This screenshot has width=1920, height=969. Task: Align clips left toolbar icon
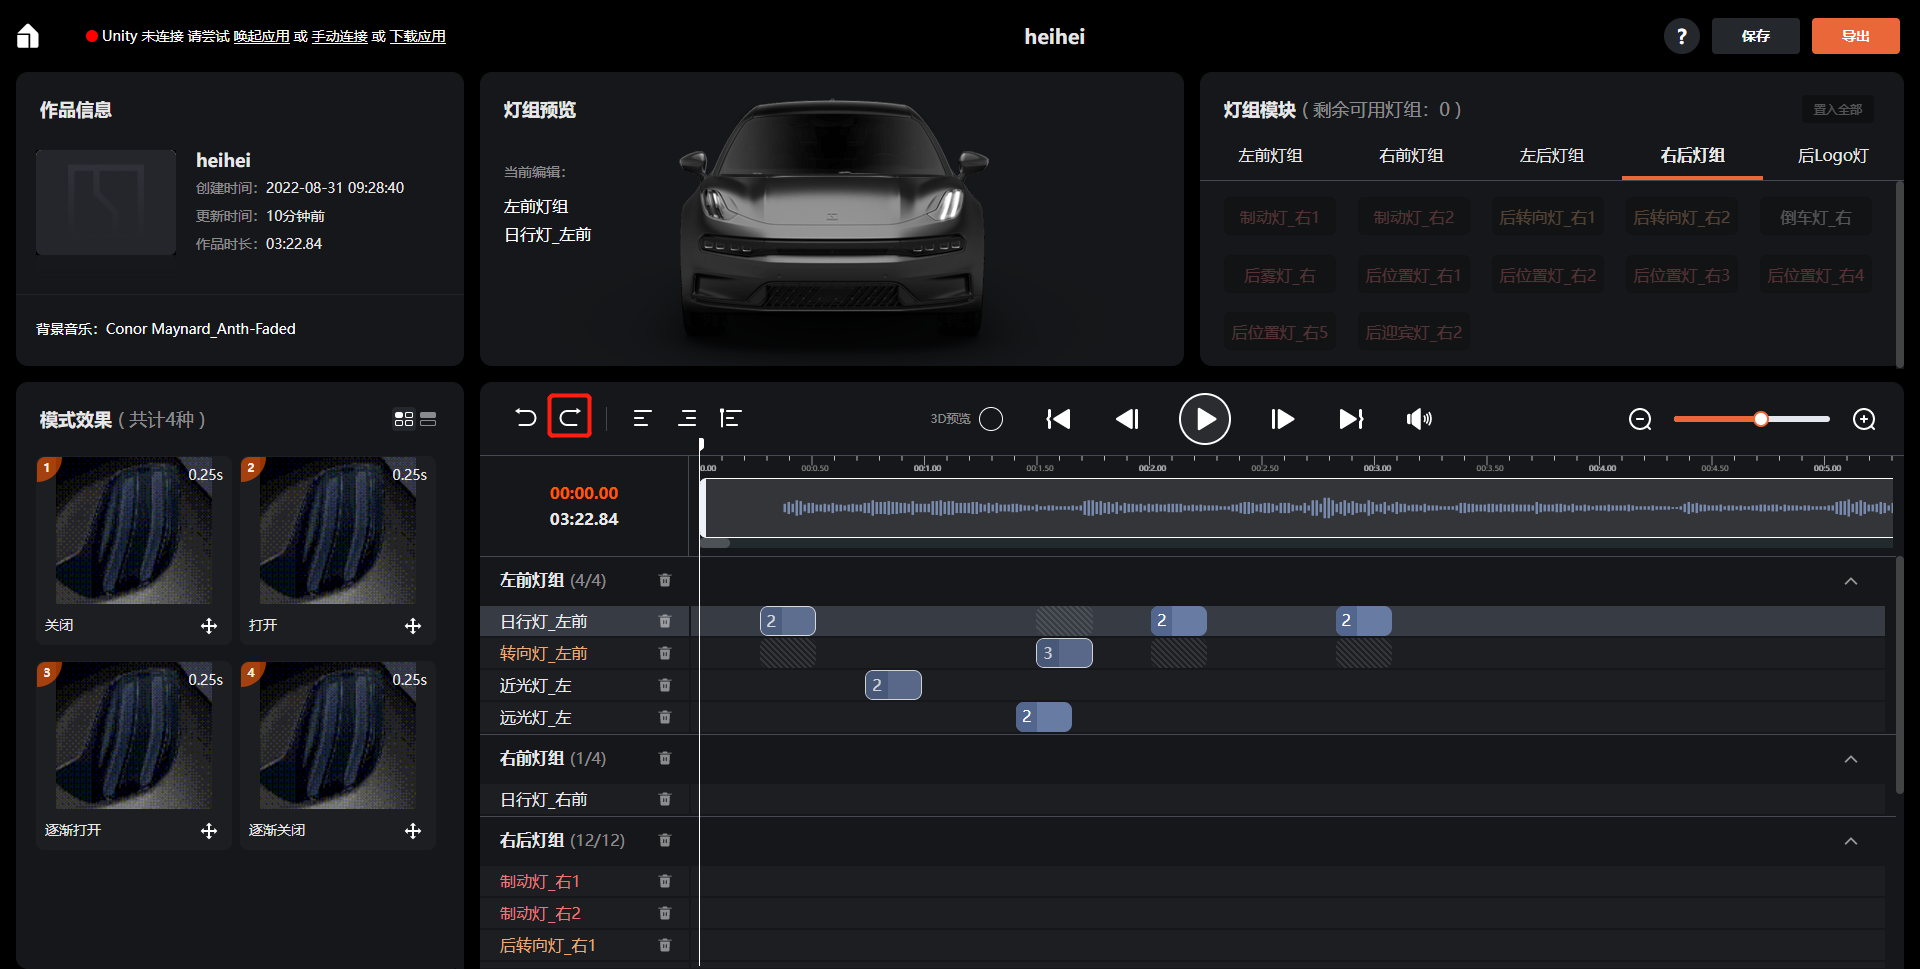coord(642,418)
